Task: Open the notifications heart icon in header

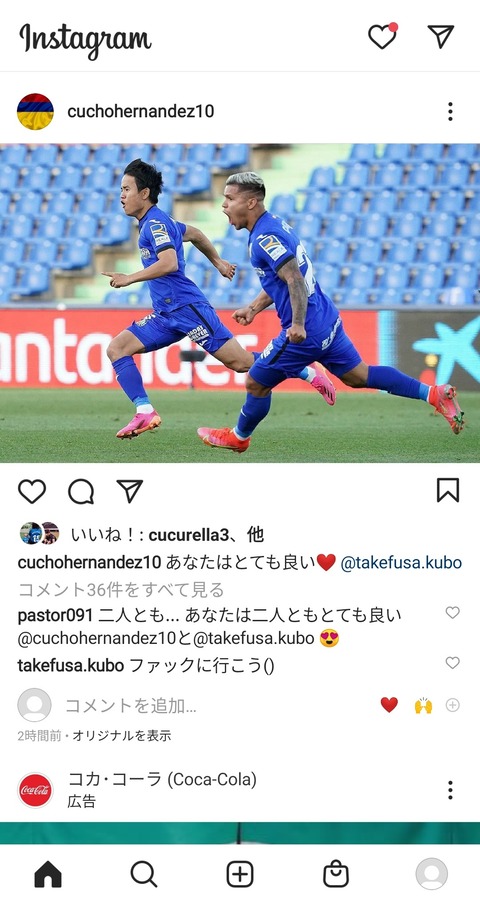Action: [x=383, y=37]
